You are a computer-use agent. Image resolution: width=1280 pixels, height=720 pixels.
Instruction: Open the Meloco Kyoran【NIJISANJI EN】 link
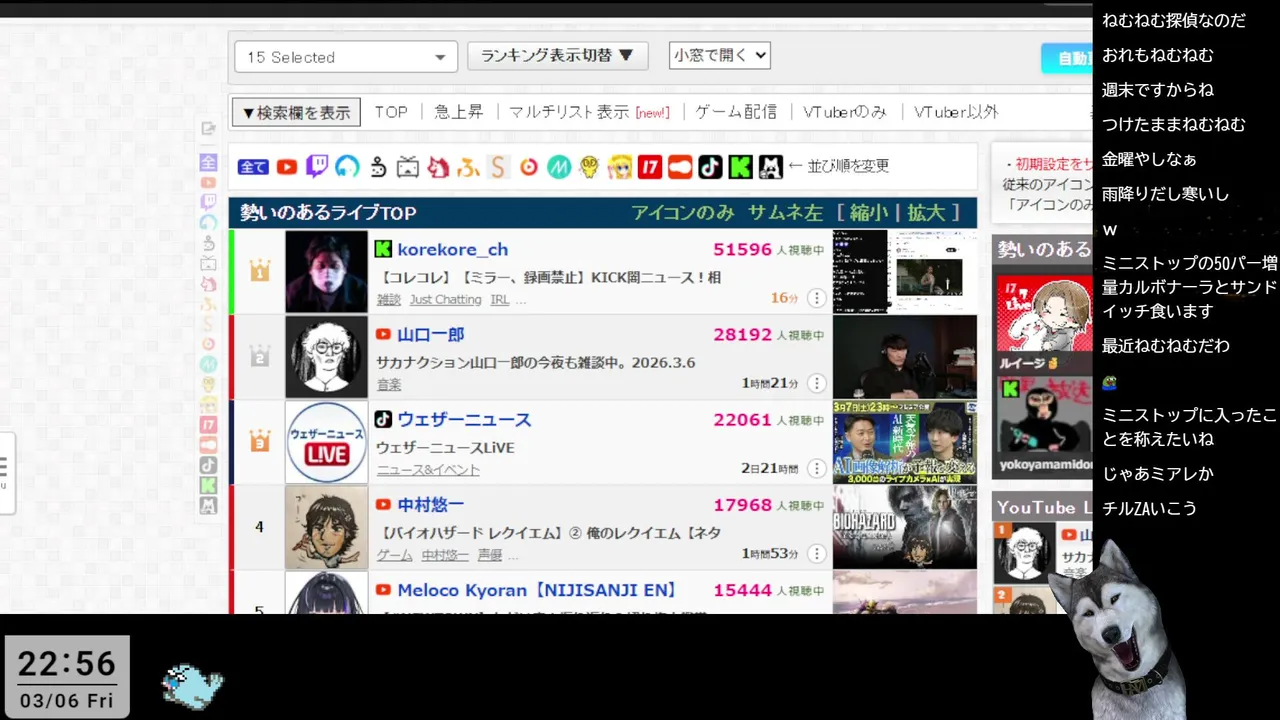[x=537, y=590]
